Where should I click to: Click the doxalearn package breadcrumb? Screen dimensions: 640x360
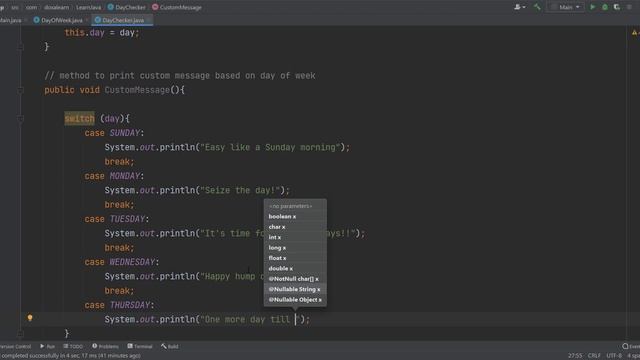[56, 7]
